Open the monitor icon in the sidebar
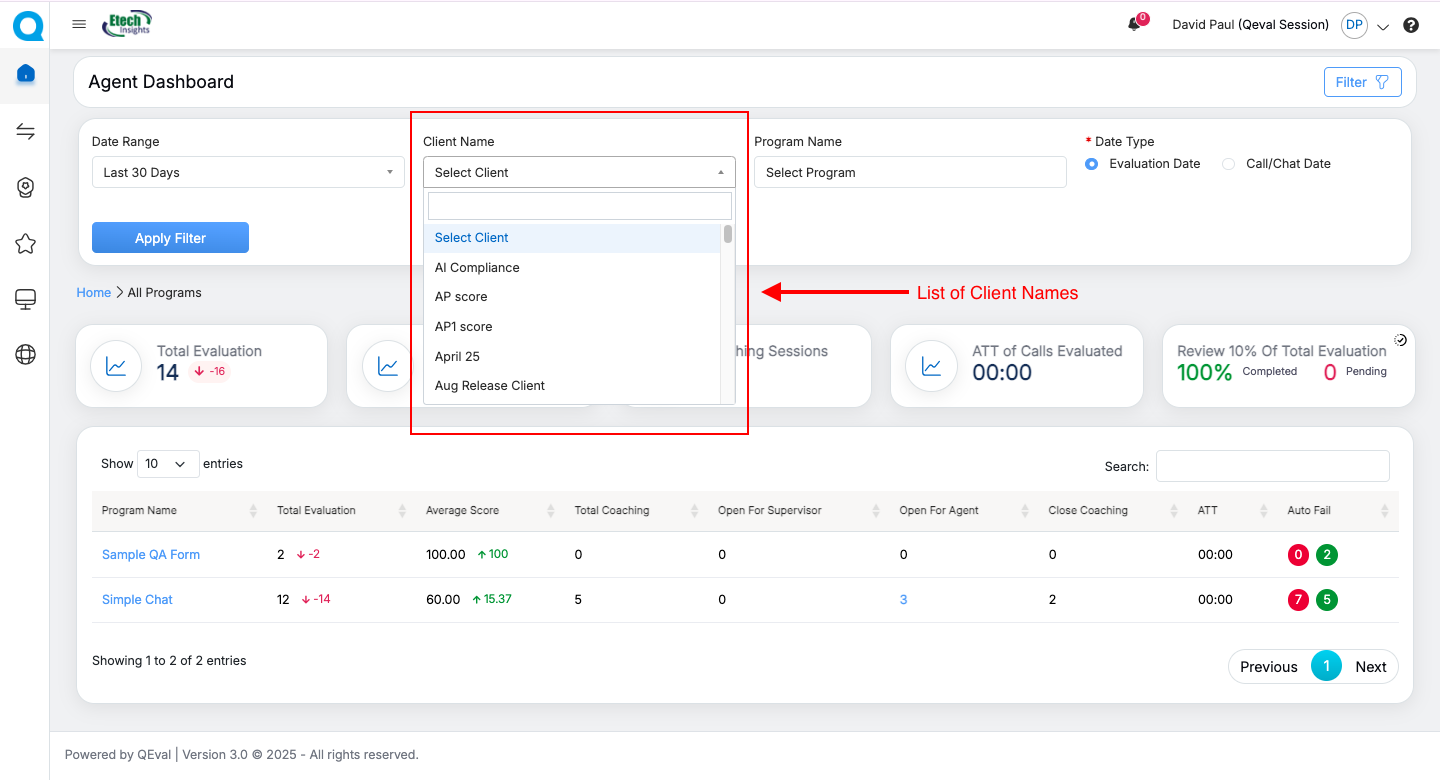Screen dimensions: 1440x780 (26, 299)
